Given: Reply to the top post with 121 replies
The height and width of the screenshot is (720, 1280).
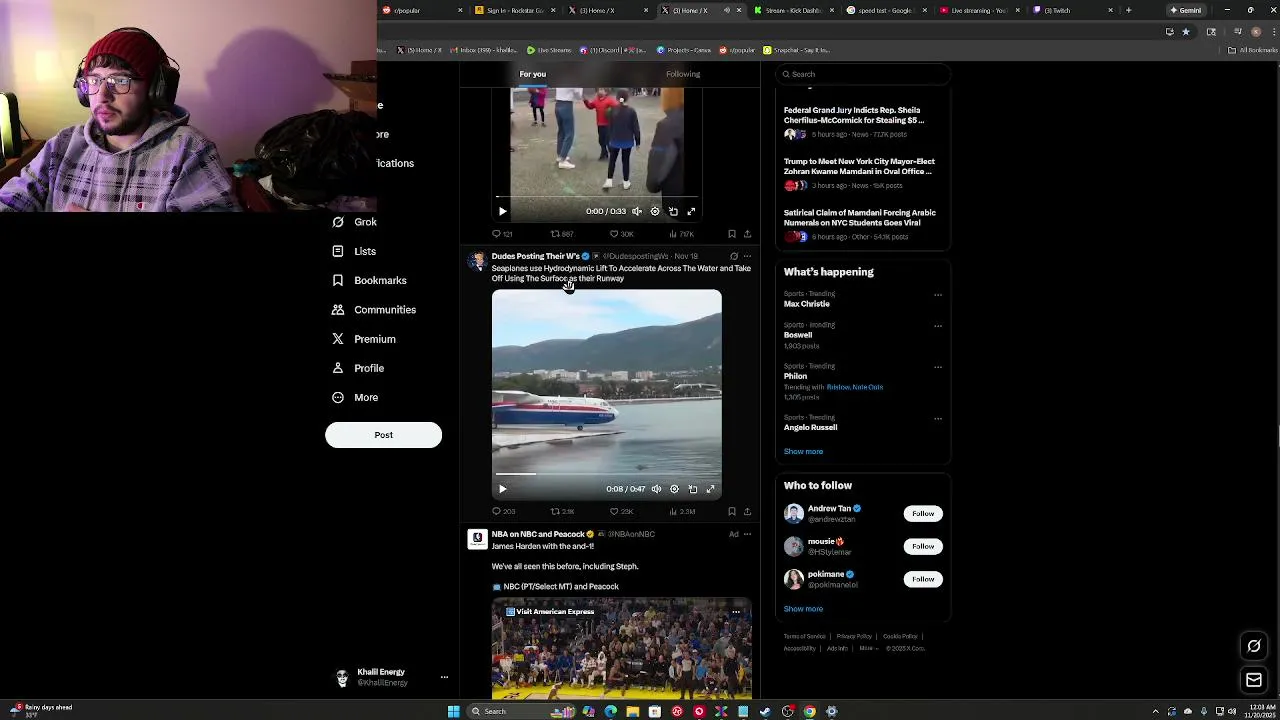Looking at the screenshot, I should [502, 234].
